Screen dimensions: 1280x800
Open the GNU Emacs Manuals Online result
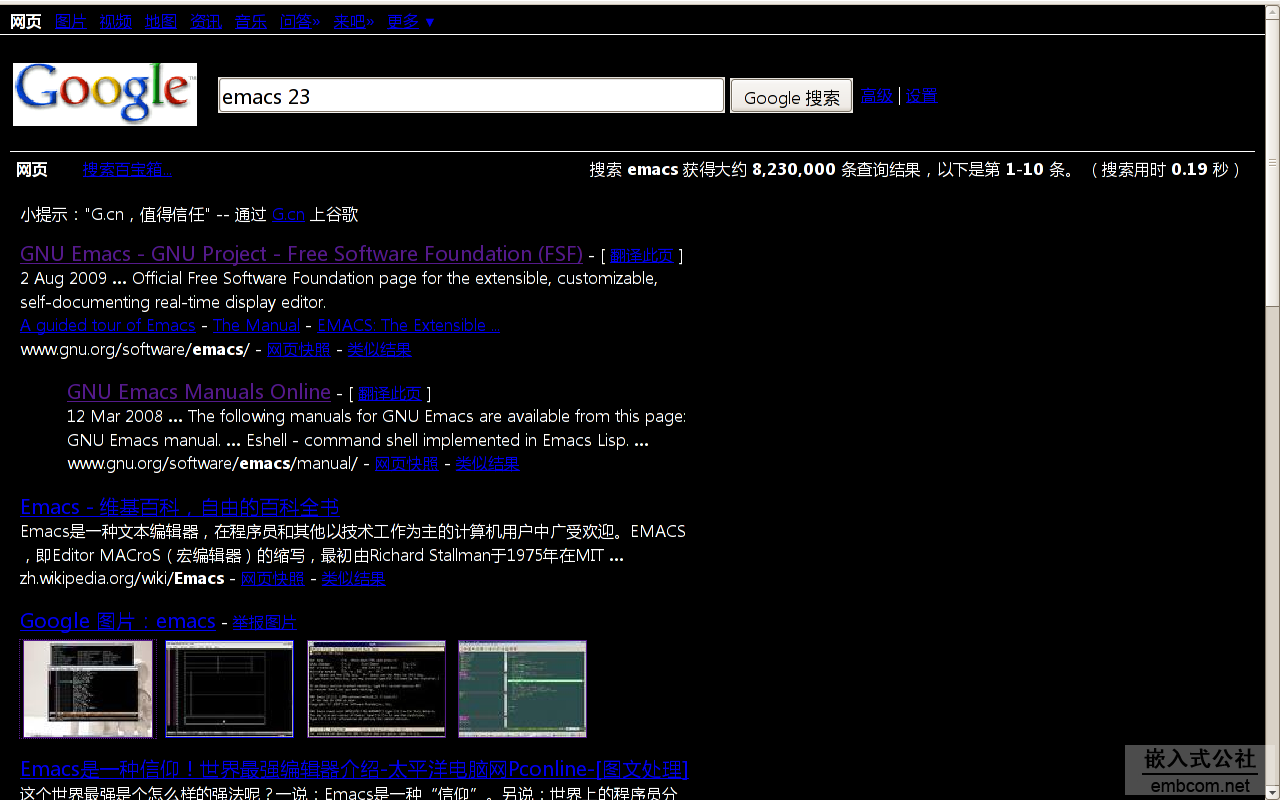(199, 392)
